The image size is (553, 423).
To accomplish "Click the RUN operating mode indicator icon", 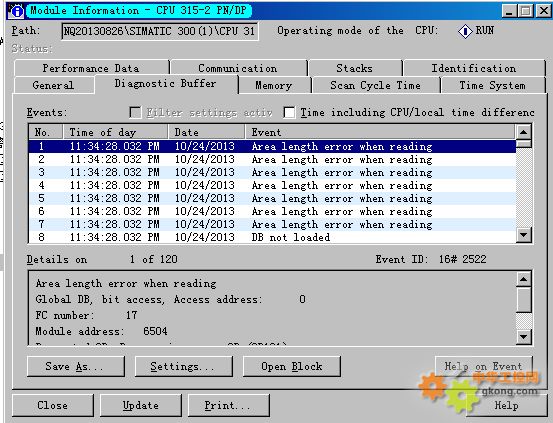I will 465,31.
